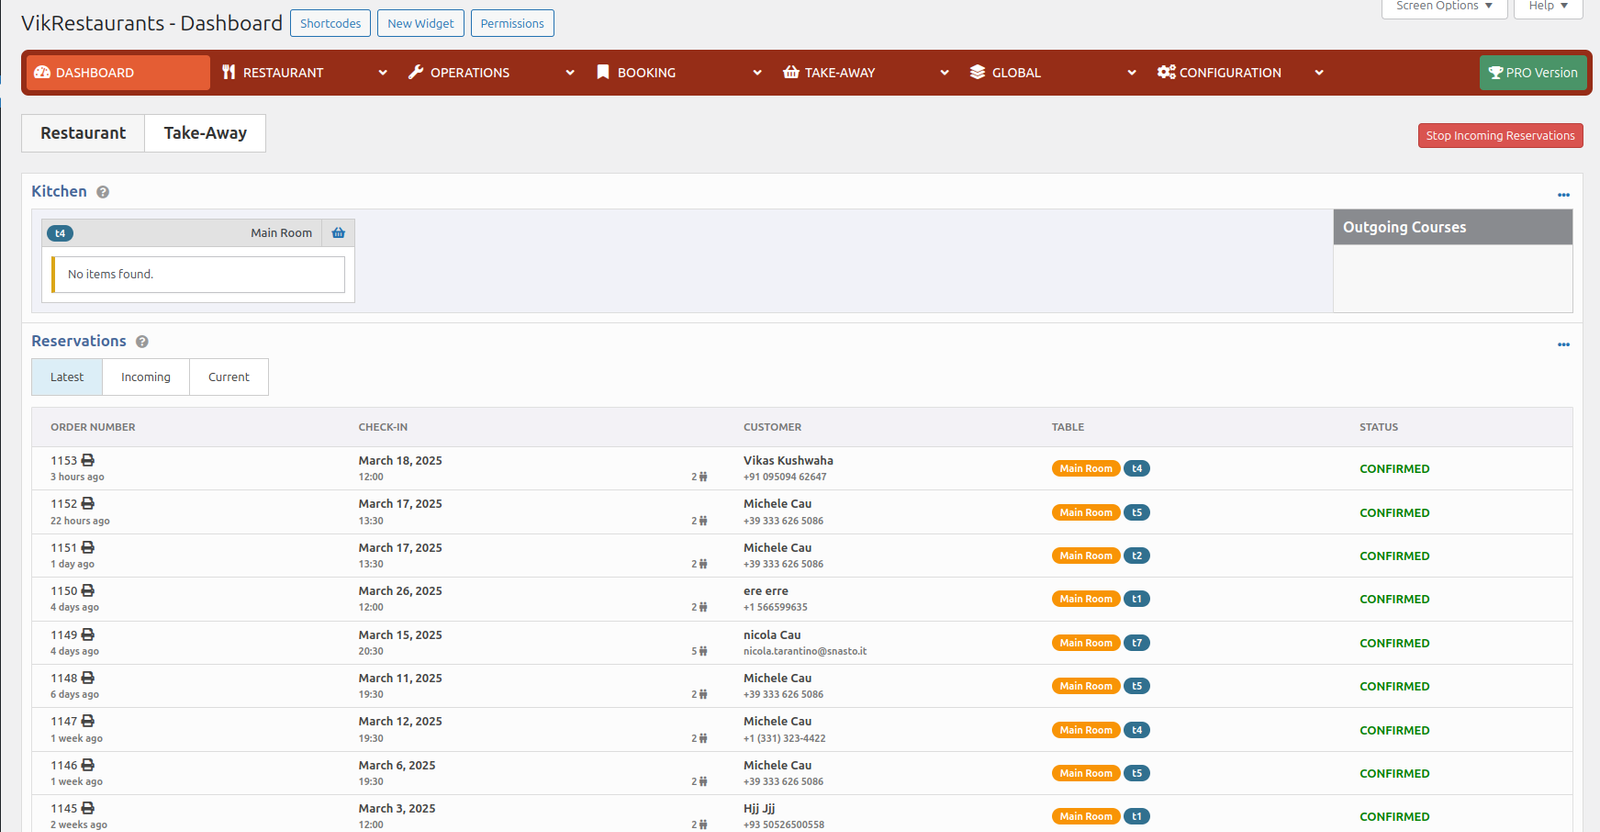Click the basket icon on Kitchen table t4

[x=338, y=233]
